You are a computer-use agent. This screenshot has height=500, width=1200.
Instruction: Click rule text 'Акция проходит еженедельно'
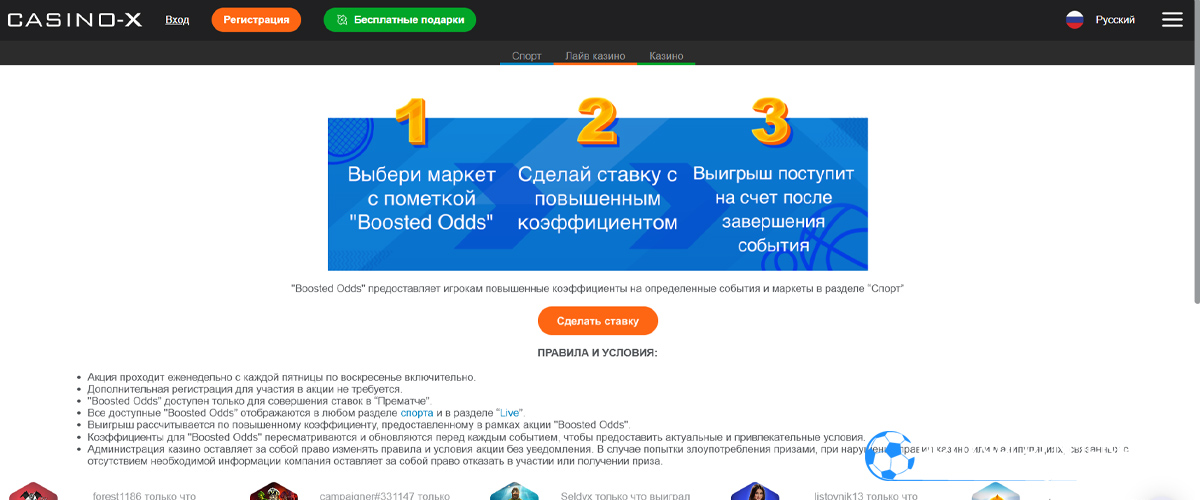pos(281,377)
